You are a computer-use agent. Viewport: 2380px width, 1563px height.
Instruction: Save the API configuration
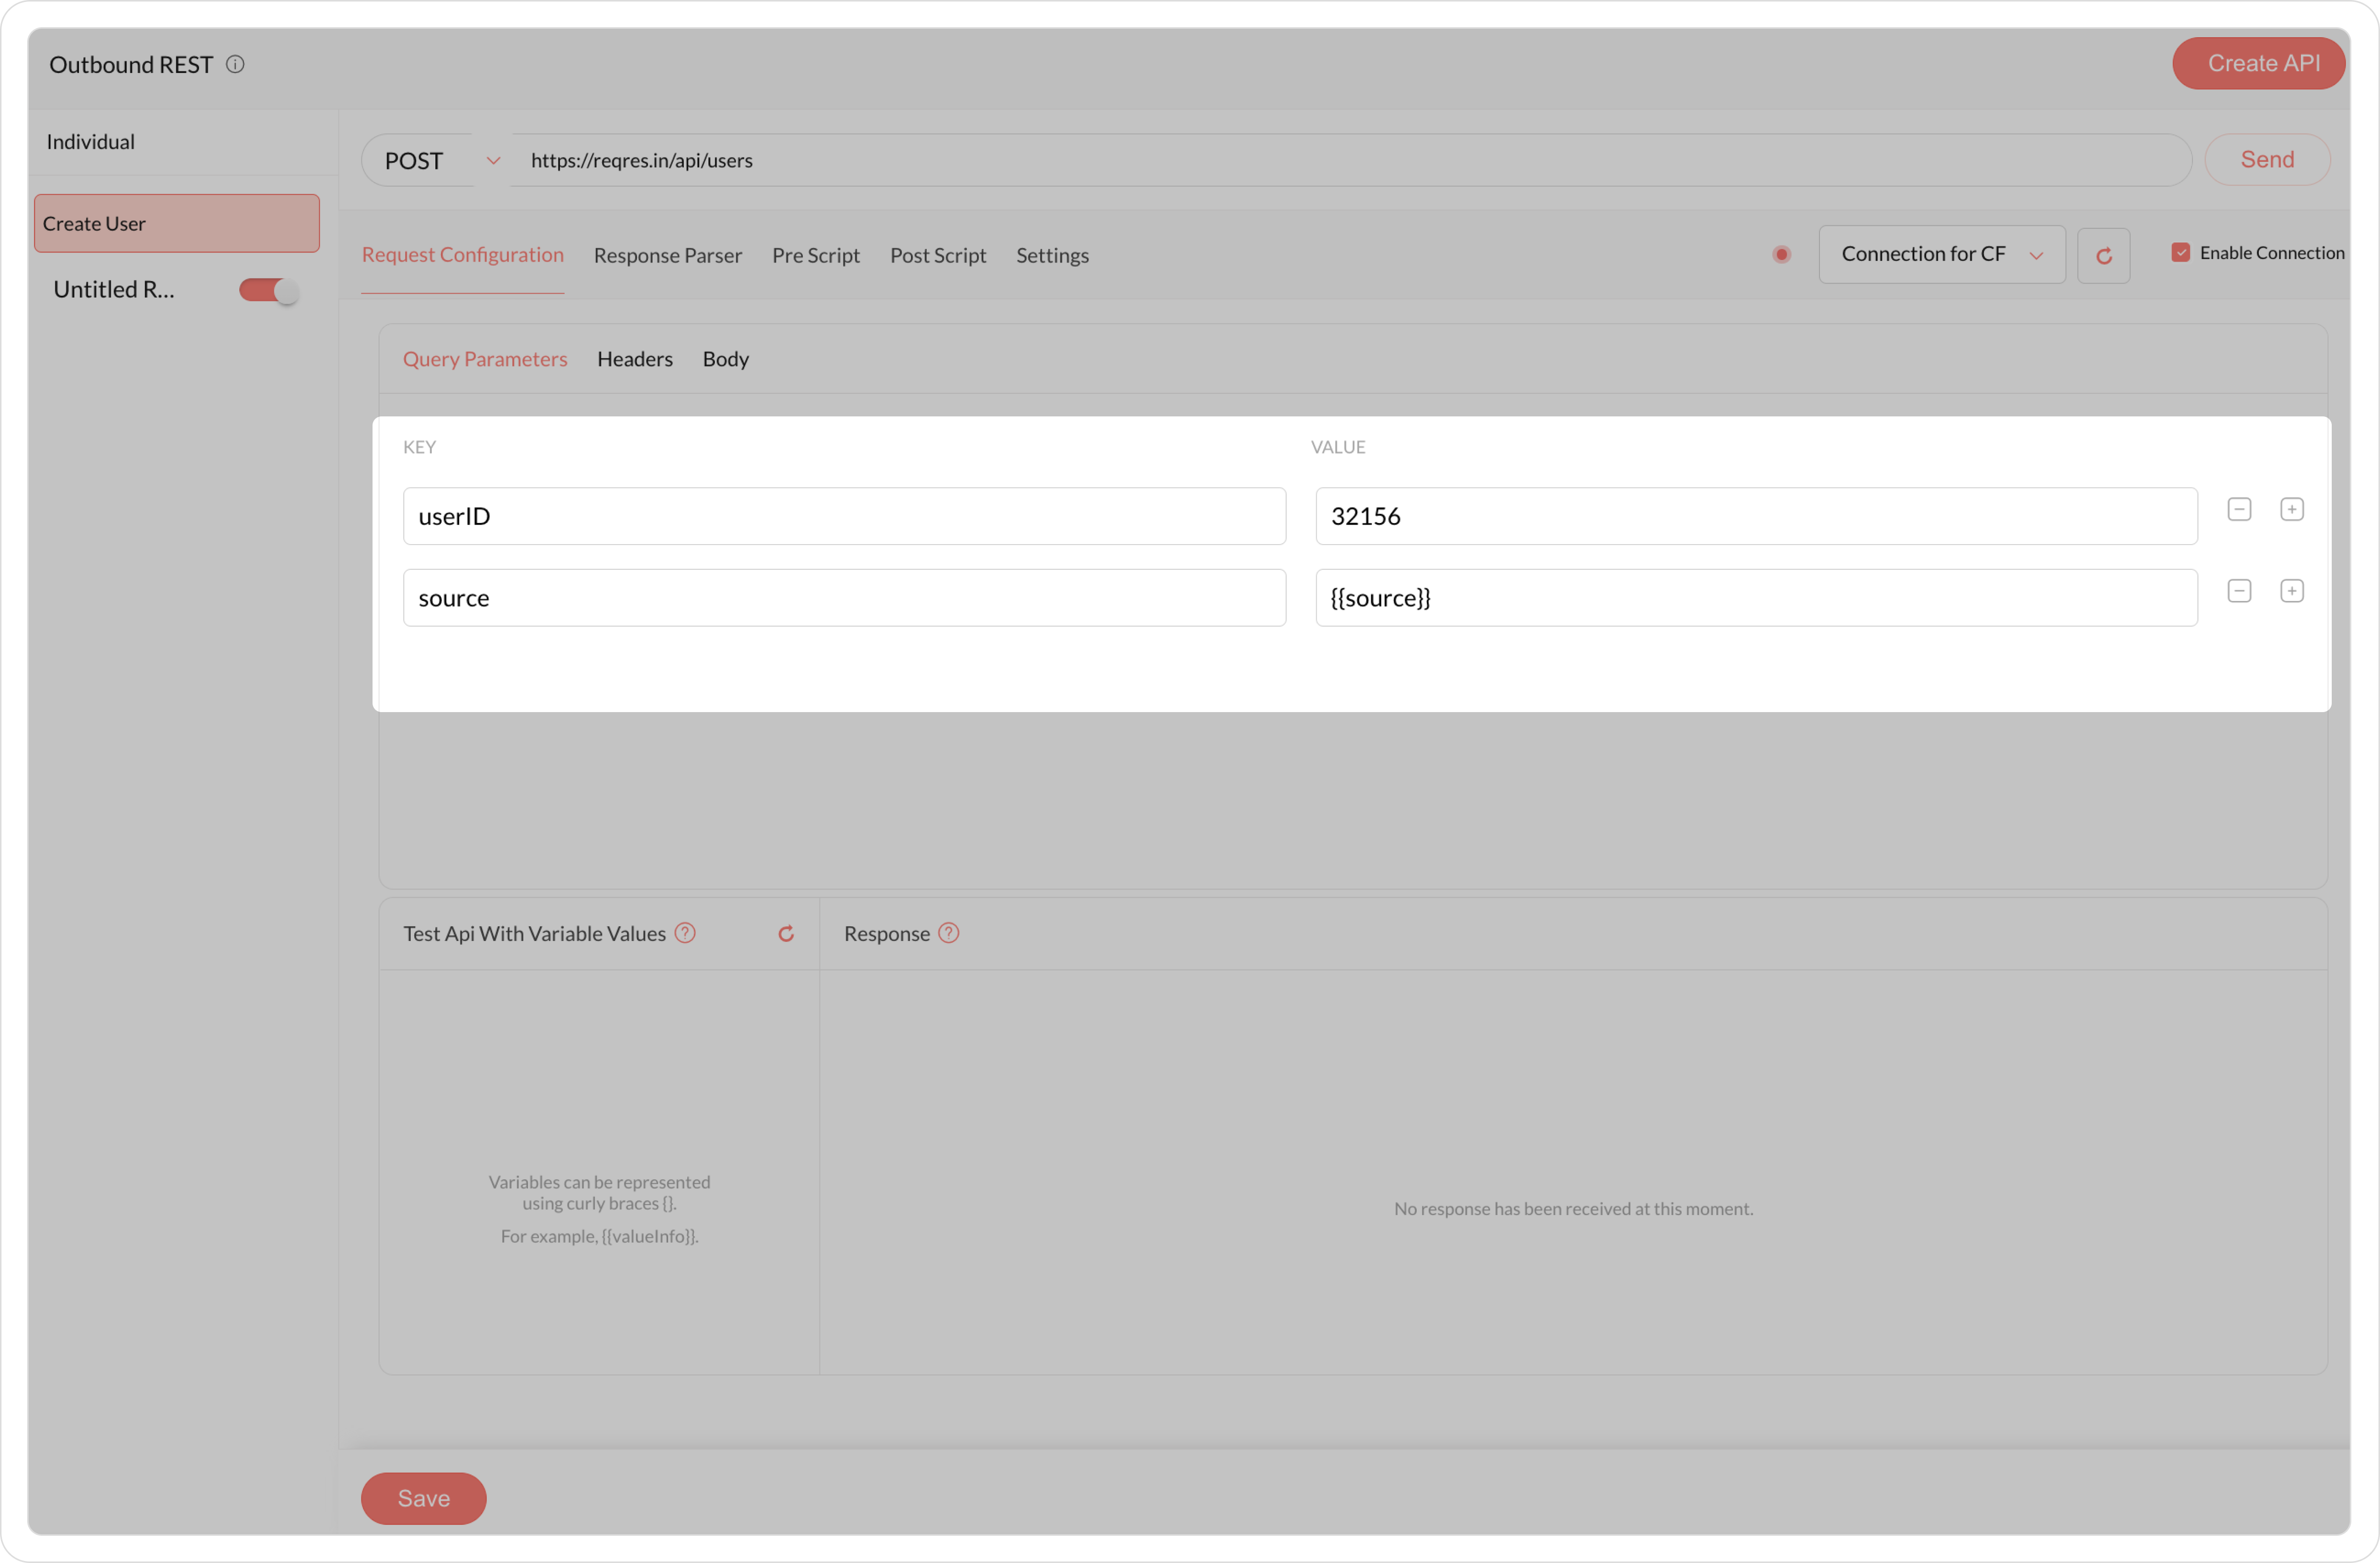[423, 1498]
